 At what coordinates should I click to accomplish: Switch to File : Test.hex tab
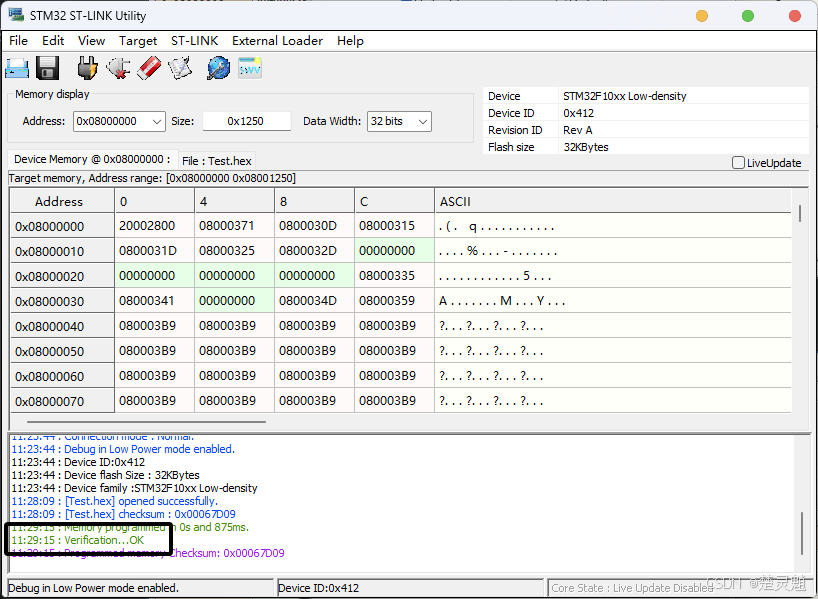point(217,161)
